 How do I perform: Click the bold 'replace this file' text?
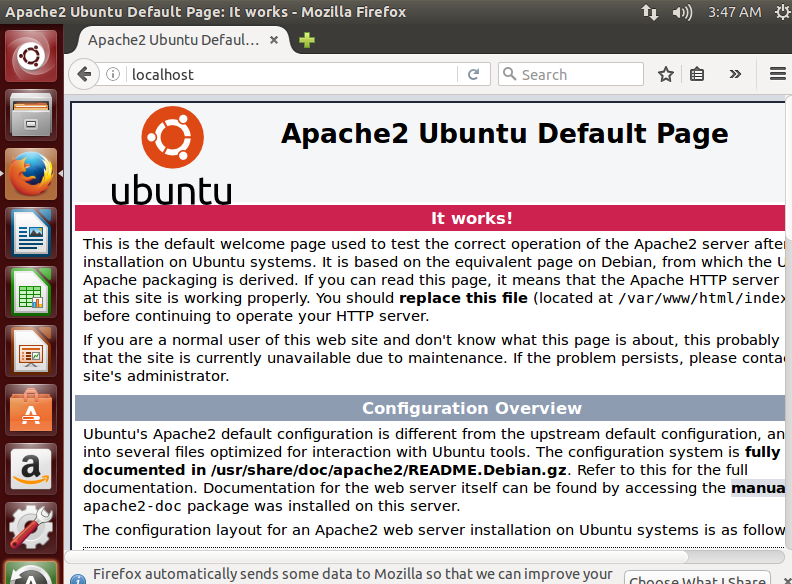[463, 298]
